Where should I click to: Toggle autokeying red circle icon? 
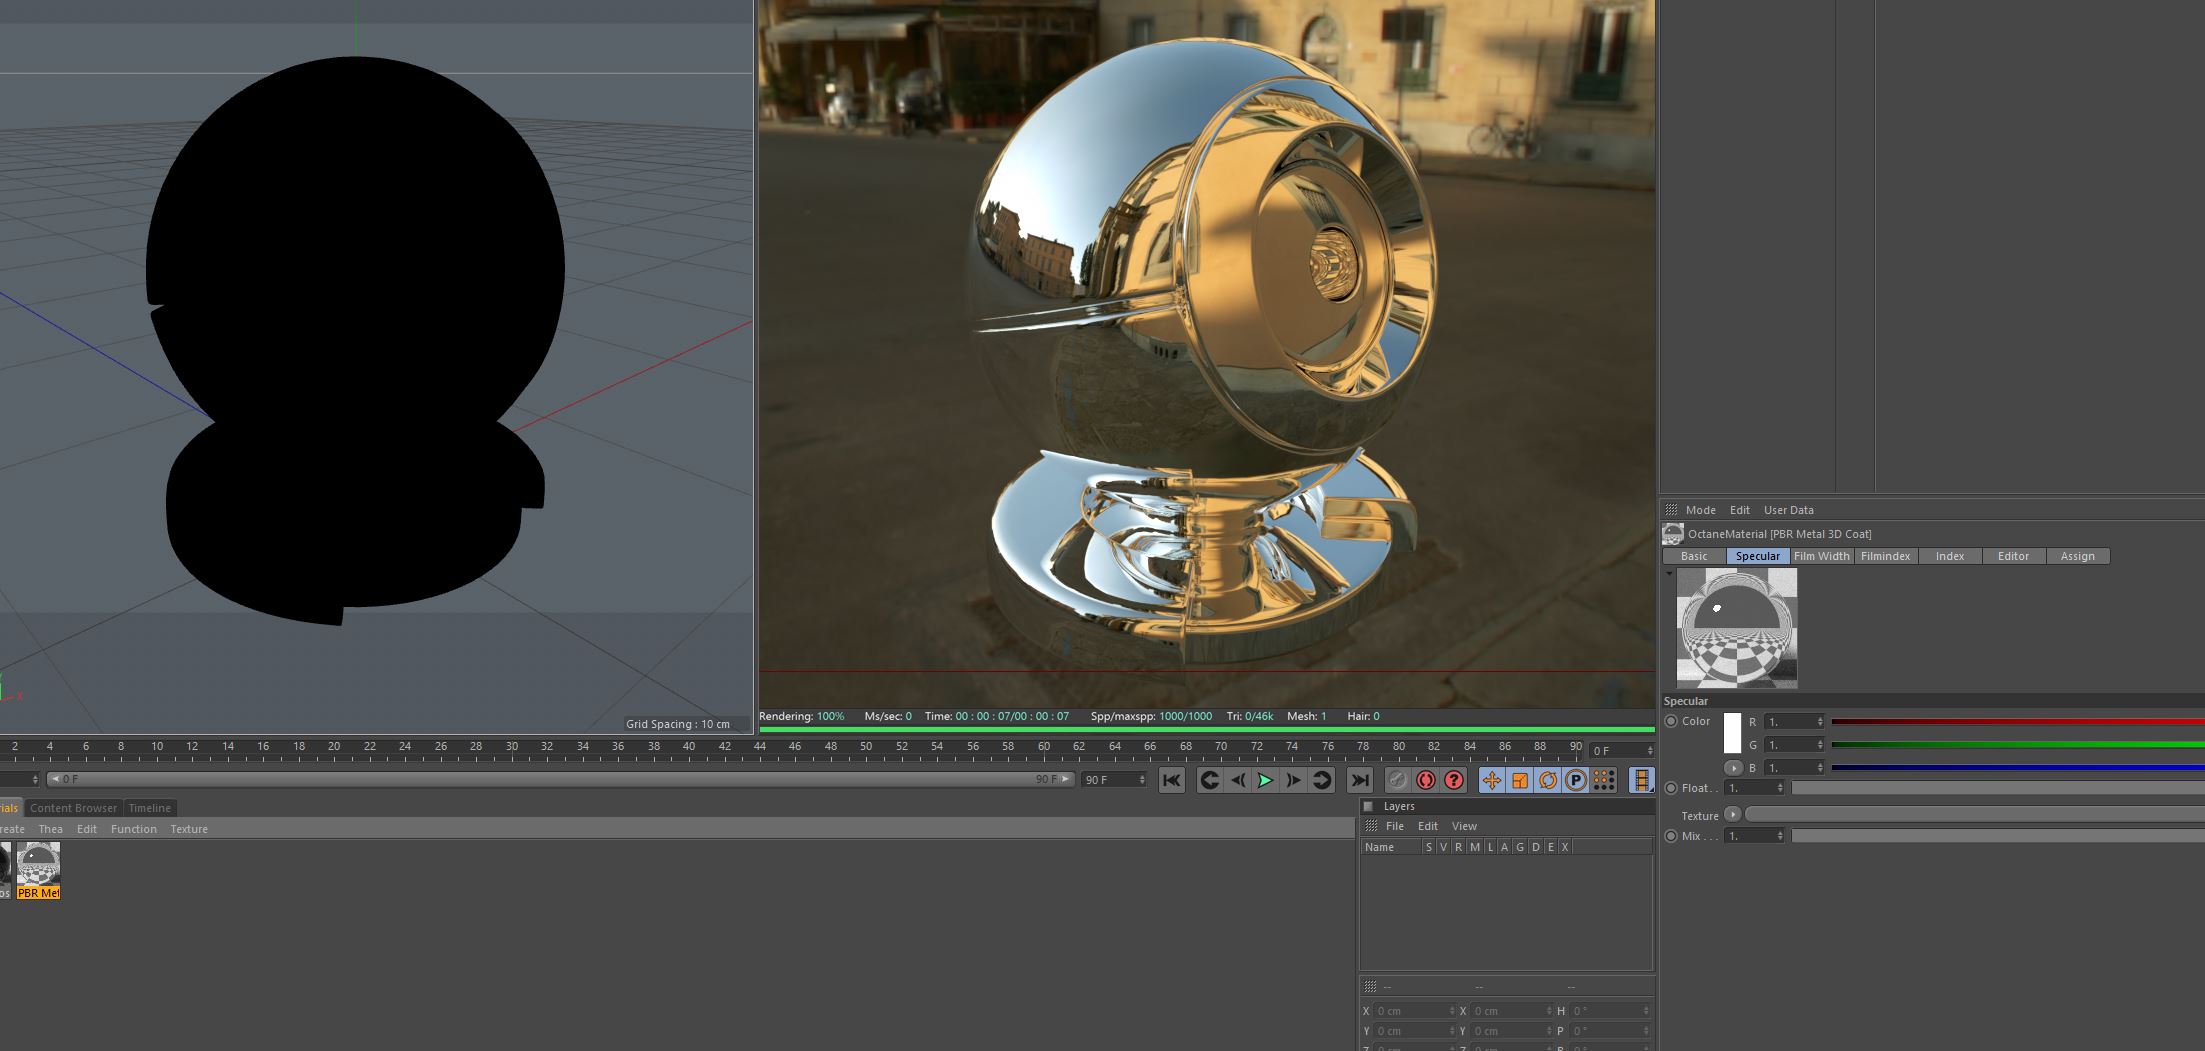coord(1426,780)
